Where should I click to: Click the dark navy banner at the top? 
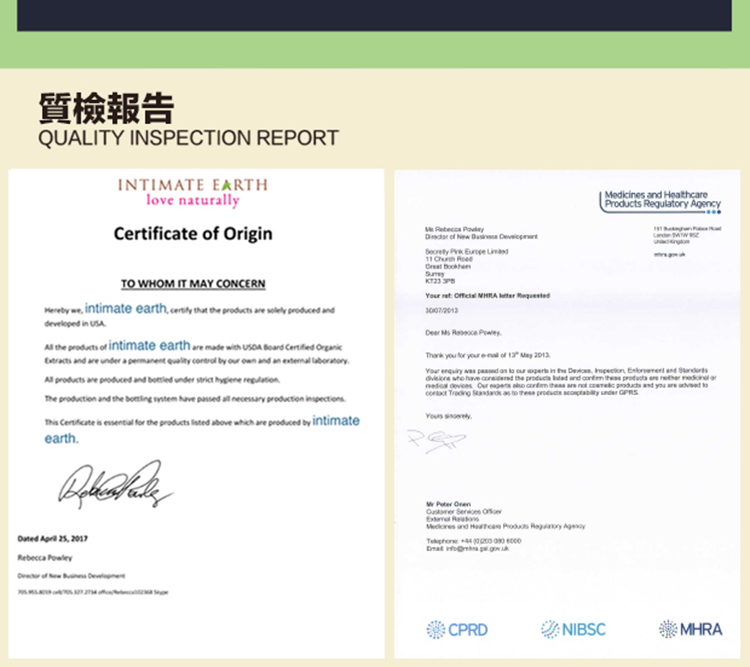pos(375,14)
